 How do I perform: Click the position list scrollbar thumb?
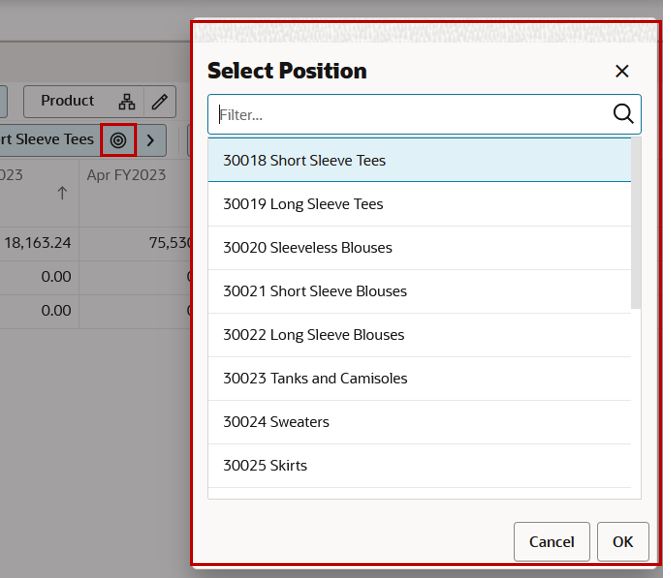(635, 223)
